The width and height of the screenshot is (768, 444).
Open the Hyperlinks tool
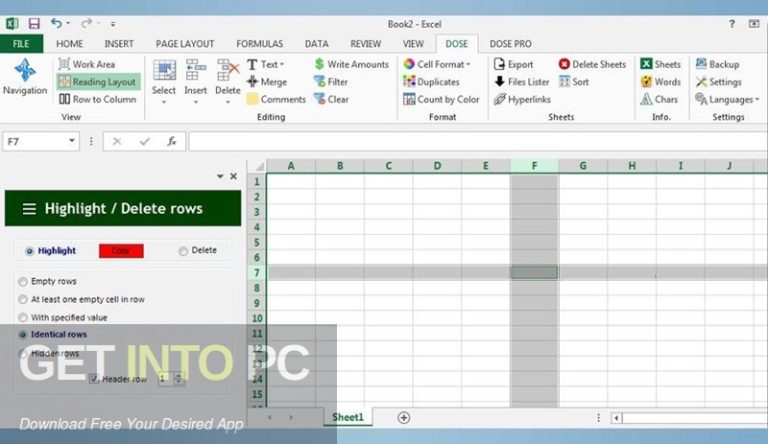point(522,99)
